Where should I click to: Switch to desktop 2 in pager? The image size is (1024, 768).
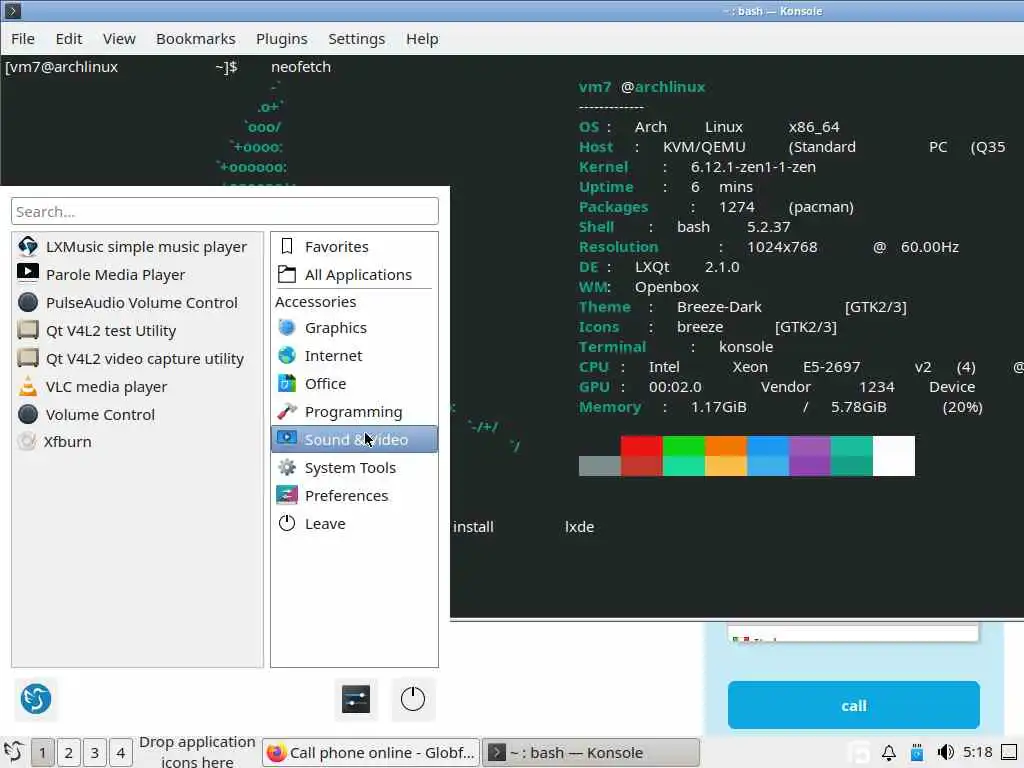69,753
